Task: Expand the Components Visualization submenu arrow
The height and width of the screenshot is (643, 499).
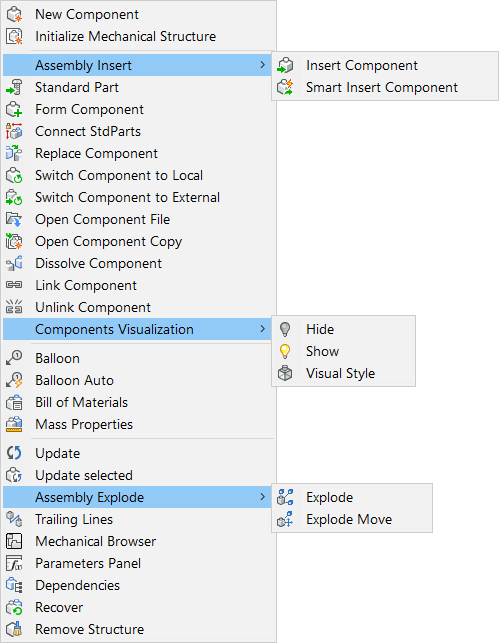Action: (263, 329)
